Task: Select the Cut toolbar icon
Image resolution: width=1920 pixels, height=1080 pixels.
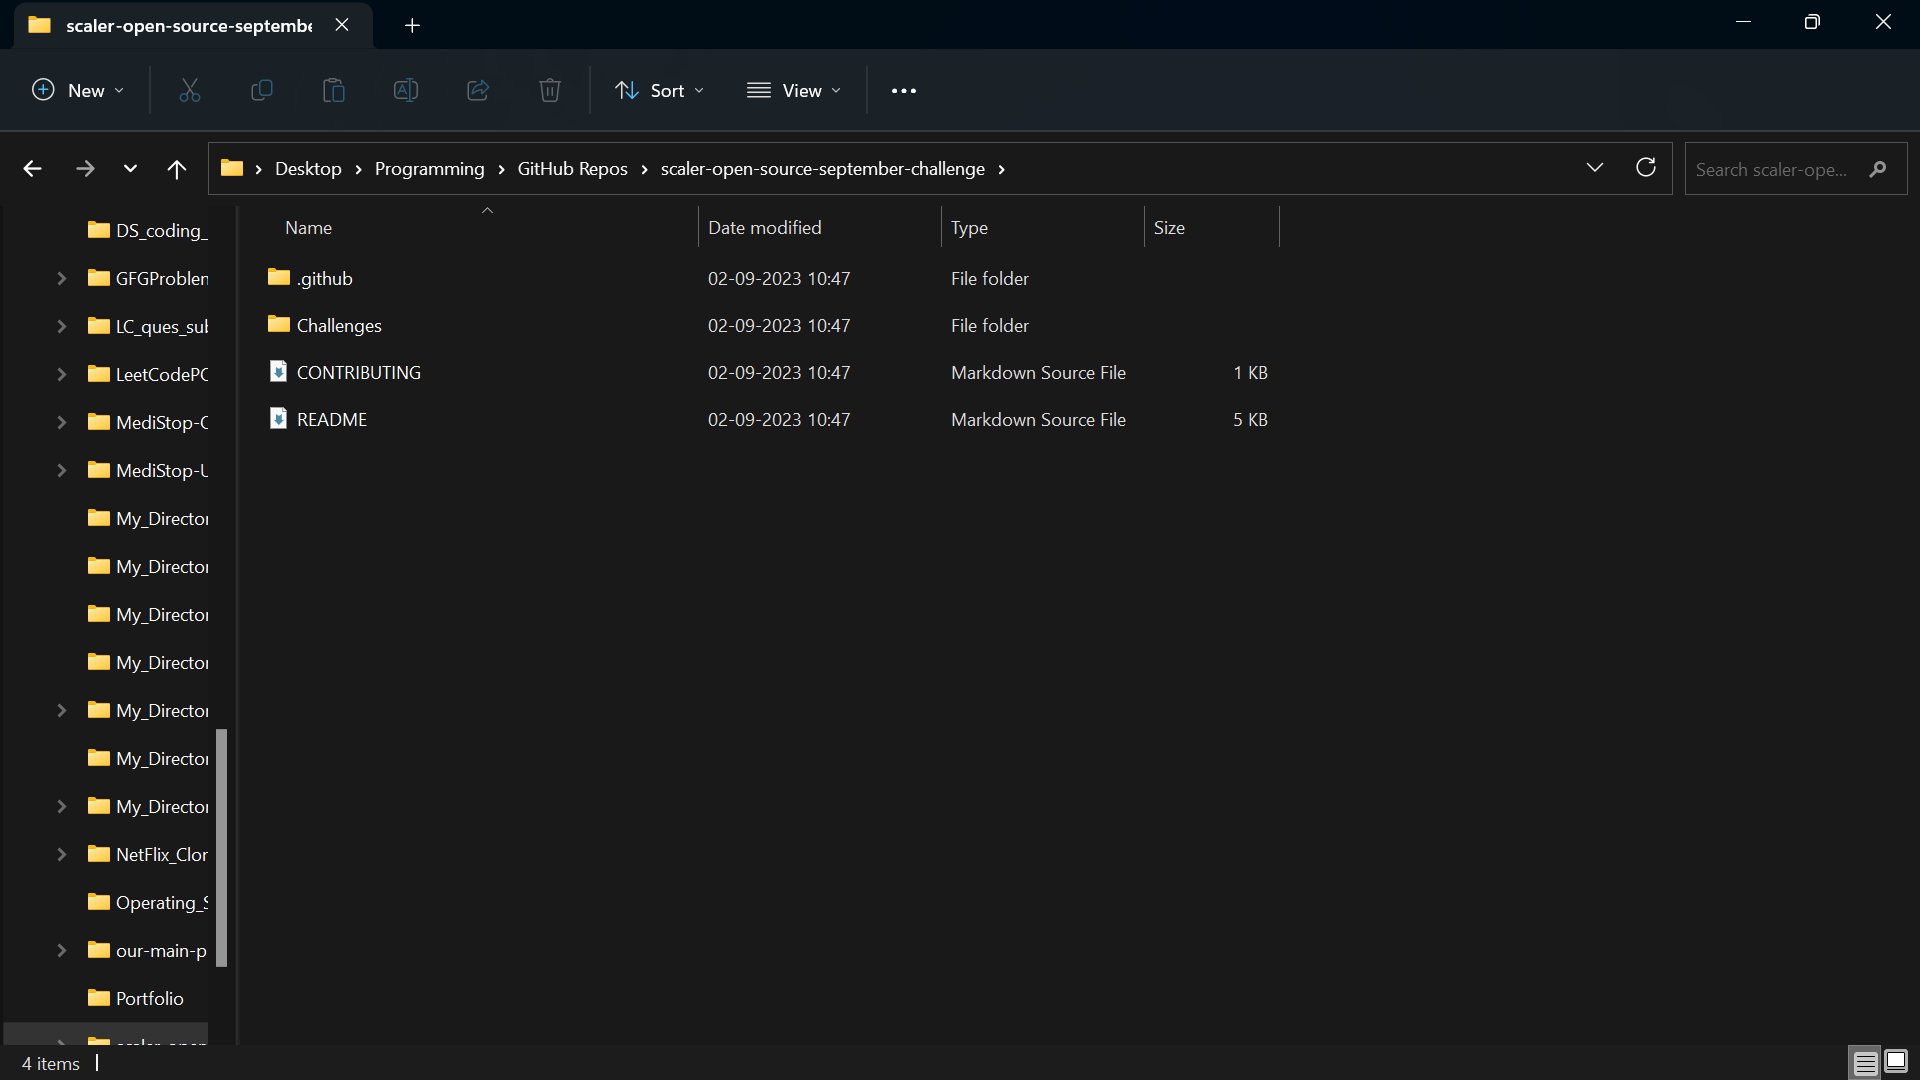Action: coord(189,90)
